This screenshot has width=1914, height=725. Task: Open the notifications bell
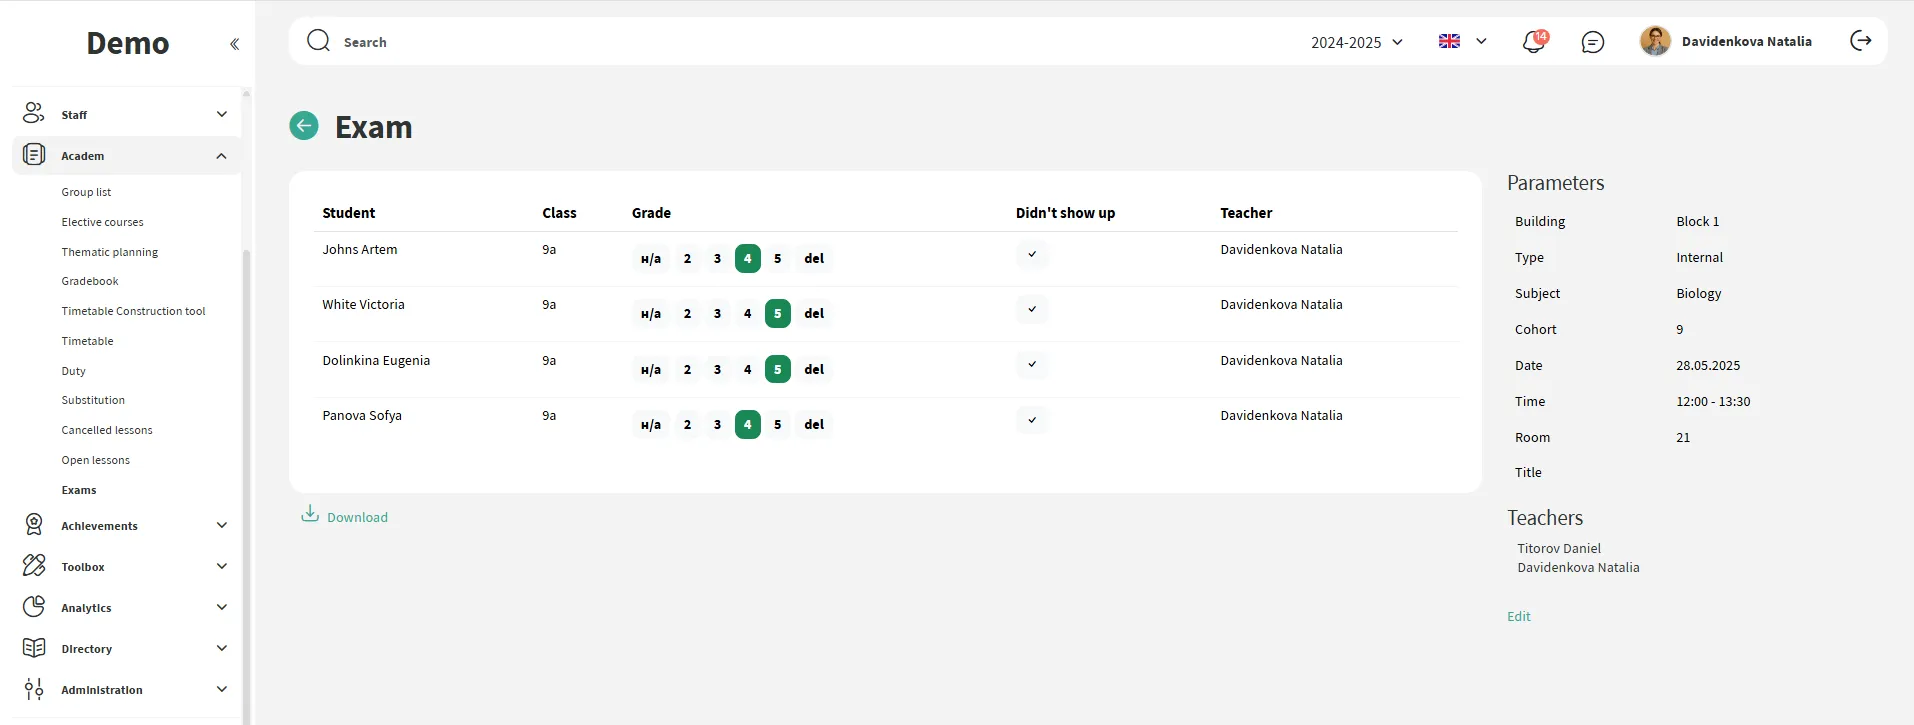coord(1533,42)
